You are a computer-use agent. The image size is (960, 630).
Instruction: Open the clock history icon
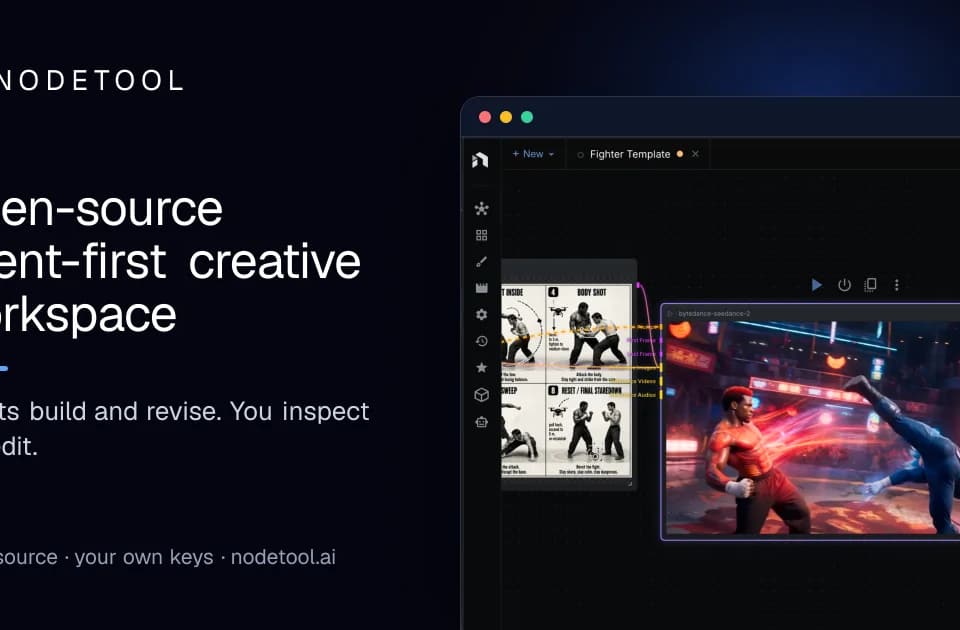click(481, 341)
